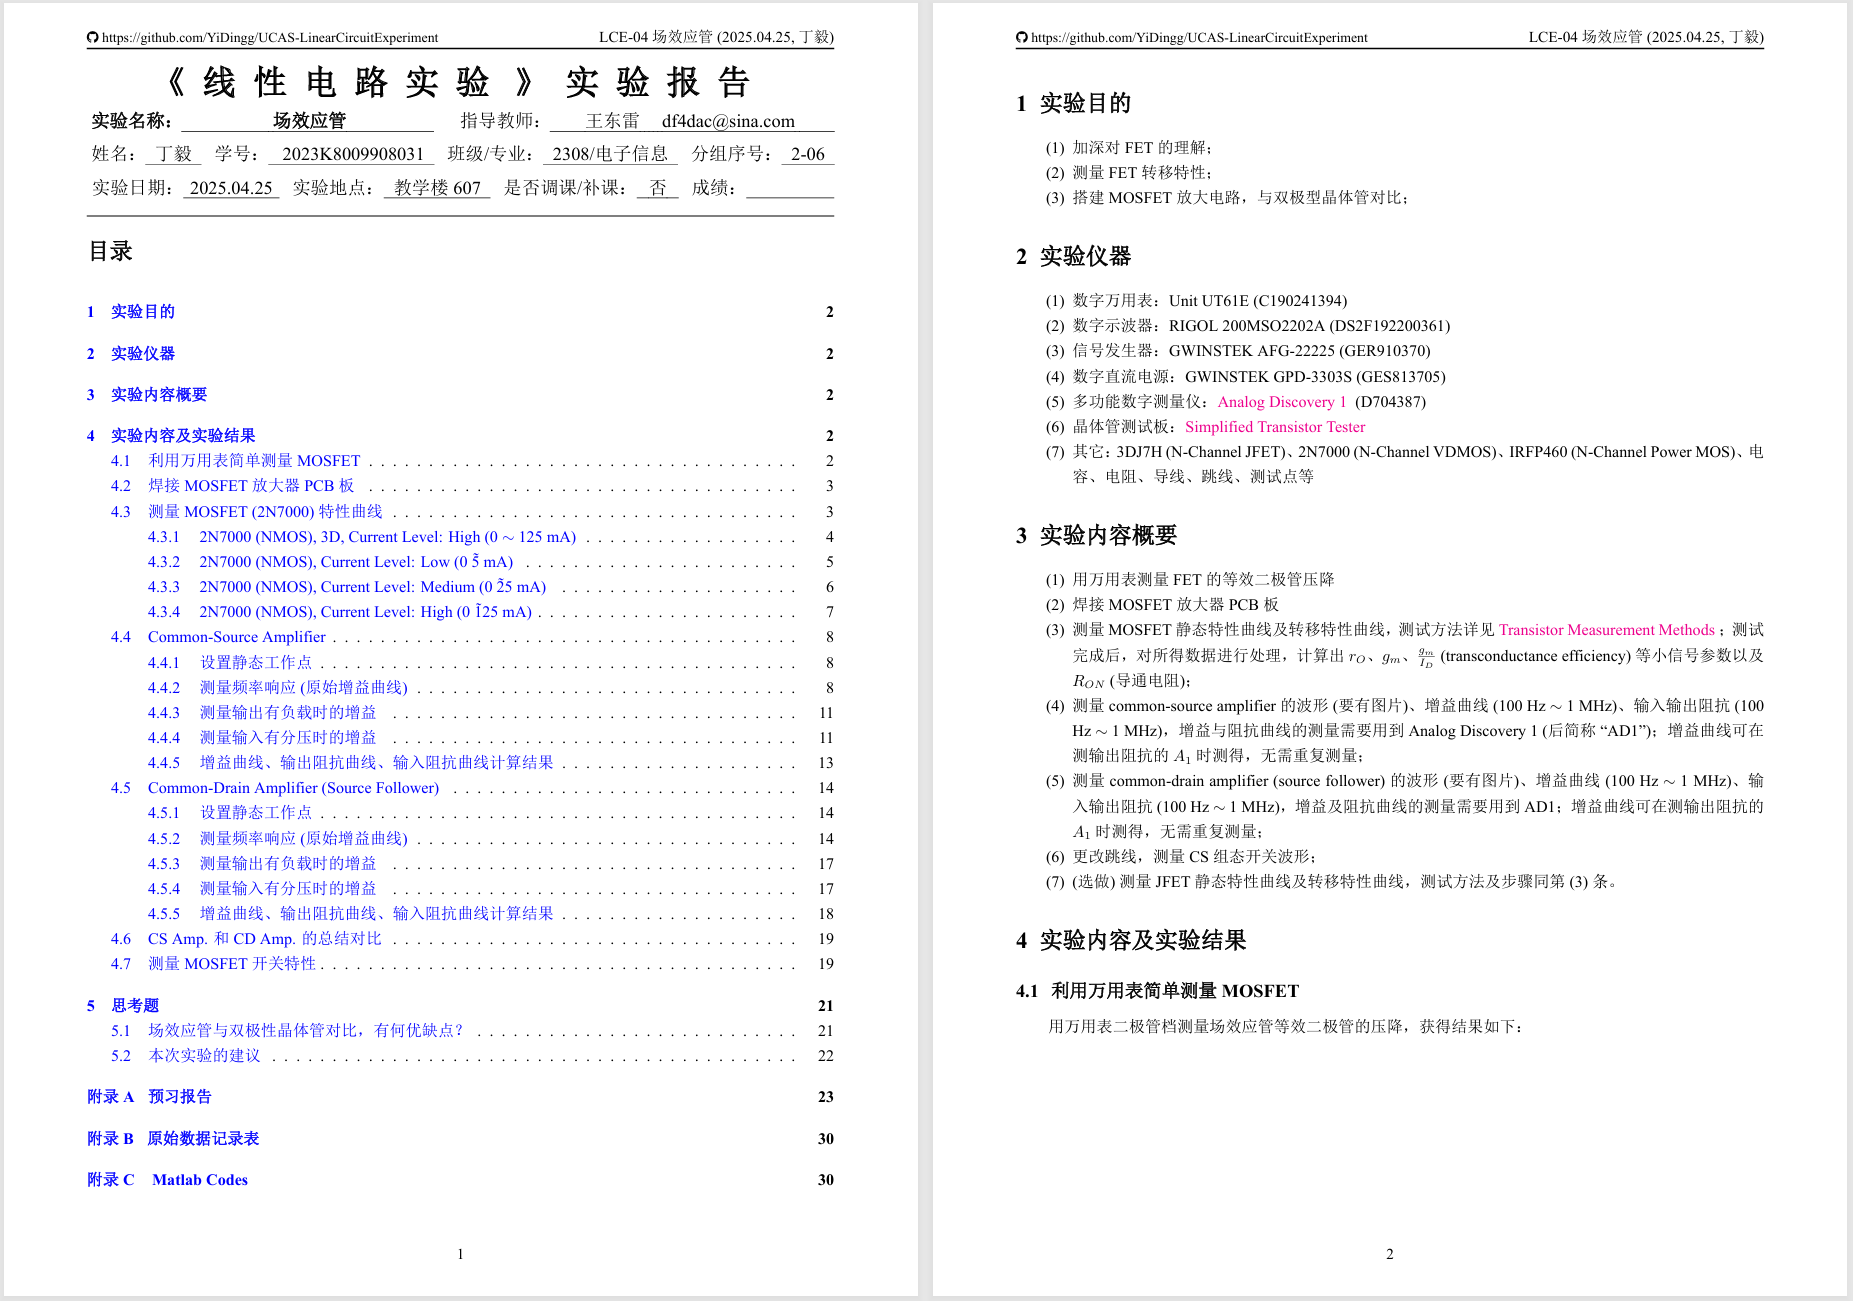The width and height of the screenshot is (1853, 1301).
Task: Click student ID 2023K8009908031
Action: 353,155
